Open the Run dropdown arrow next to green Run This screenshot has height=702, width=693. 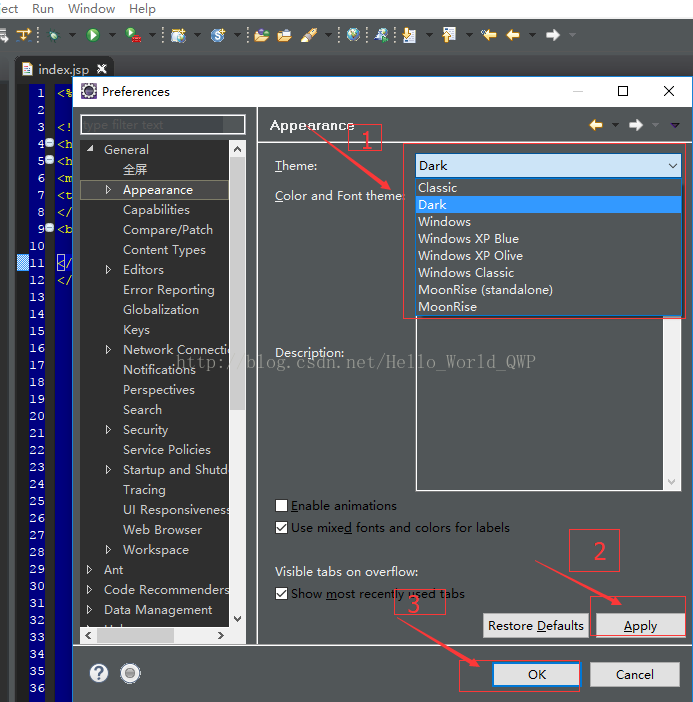coord(112,34)
